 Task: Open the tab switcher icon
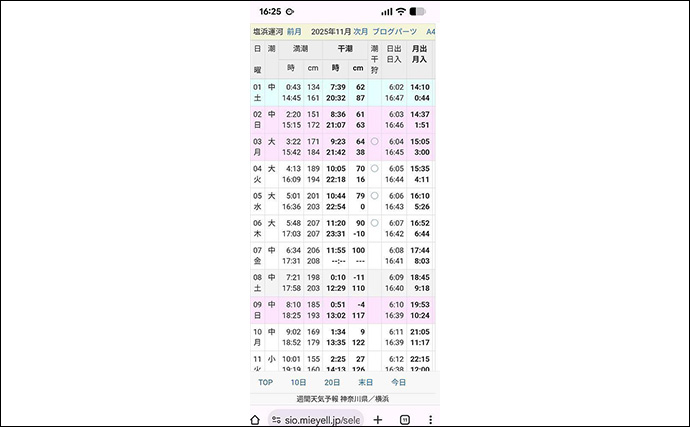tap(405, 420)
